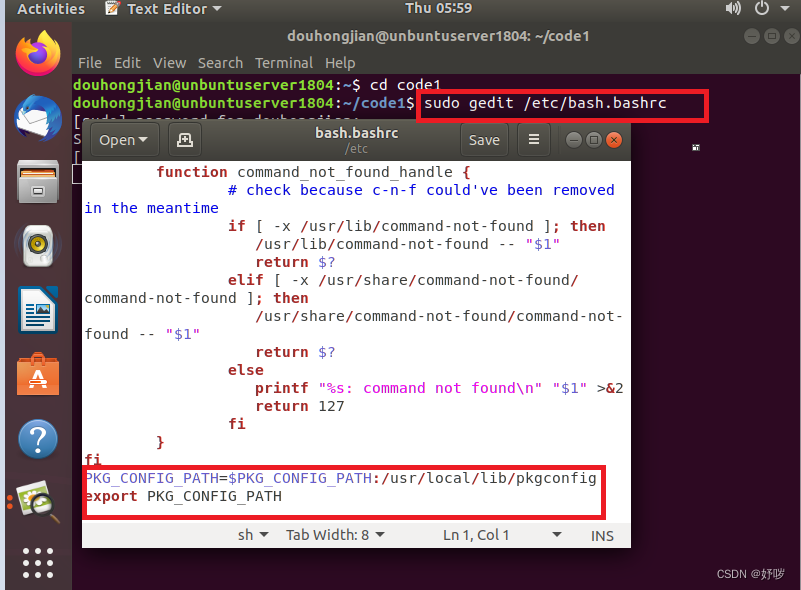This screenshot has height=590, width=801.
Task: Save the bash.bashrc file
Action: click(484, 139)
